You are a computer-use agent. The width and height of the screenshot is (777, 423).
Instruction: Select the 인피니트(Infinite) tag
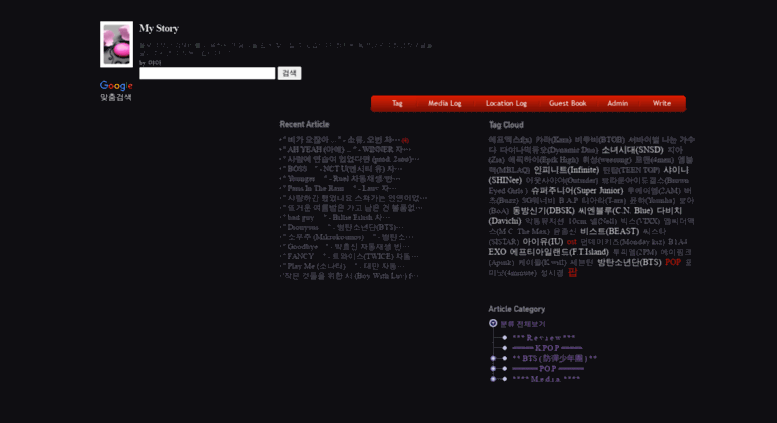[x=566, y=170]
